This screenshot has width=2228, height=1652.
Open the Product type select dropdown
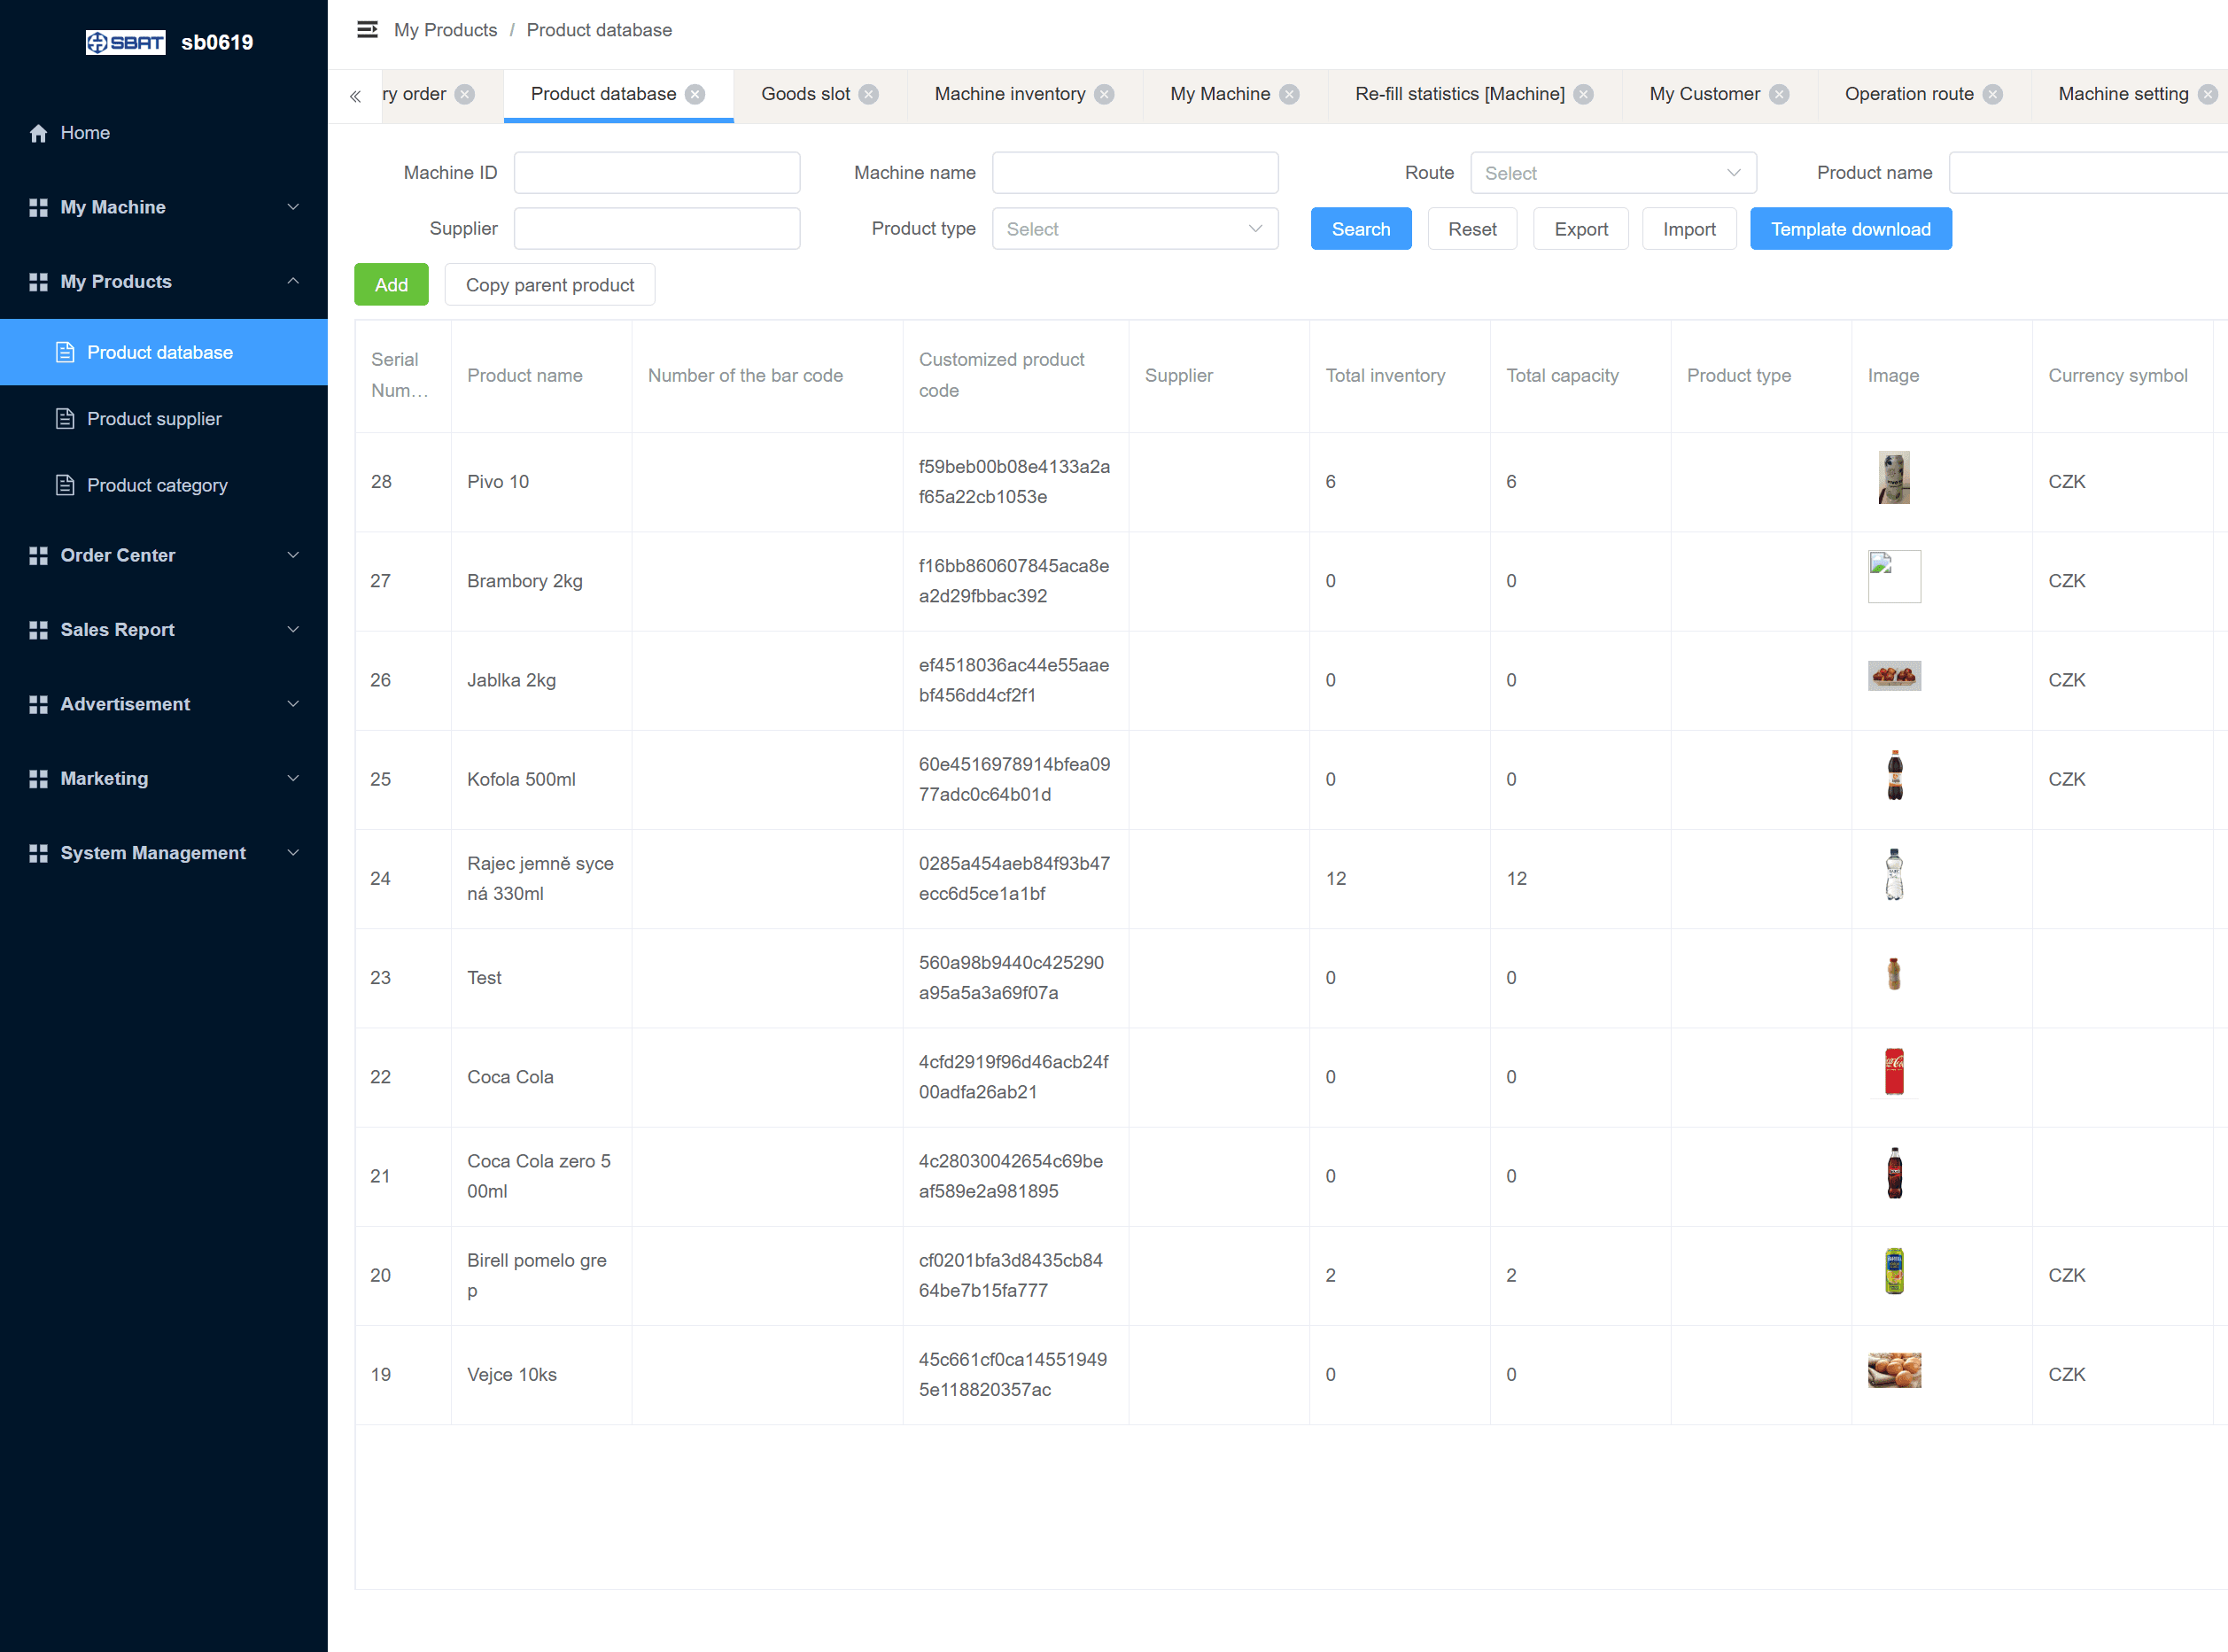click(x=1134, y=229)
